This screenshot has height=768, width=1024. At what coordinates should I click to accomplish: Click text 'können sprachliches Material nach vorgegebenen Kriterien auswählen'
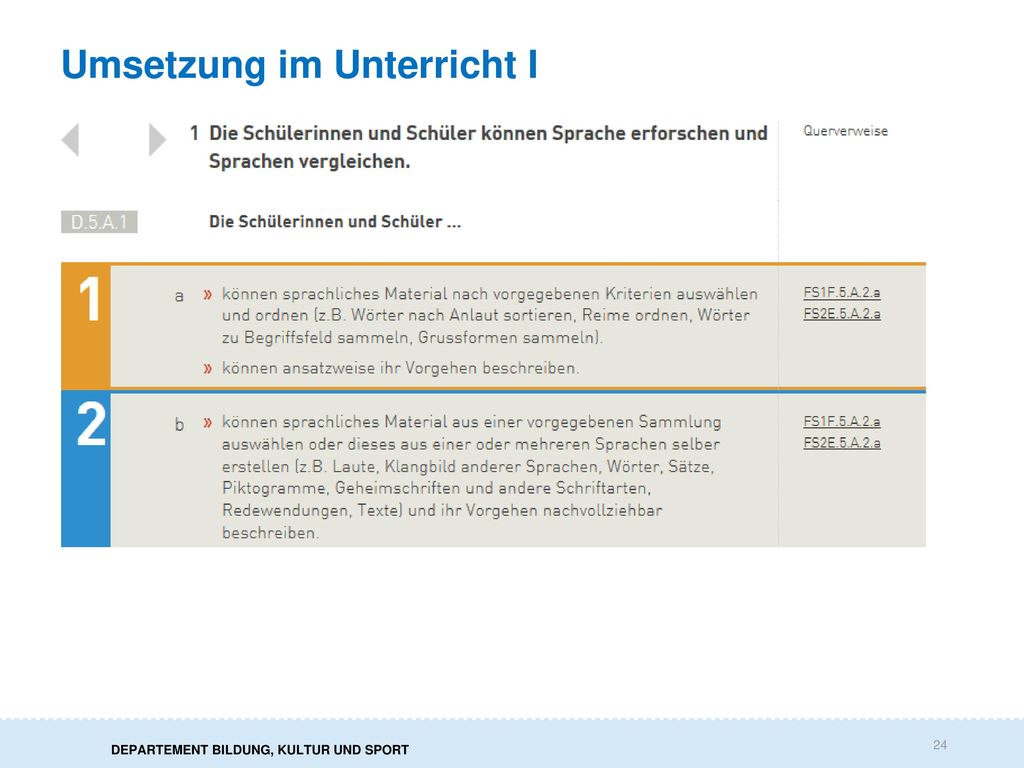pyautogui.click(x=490, y=295)
